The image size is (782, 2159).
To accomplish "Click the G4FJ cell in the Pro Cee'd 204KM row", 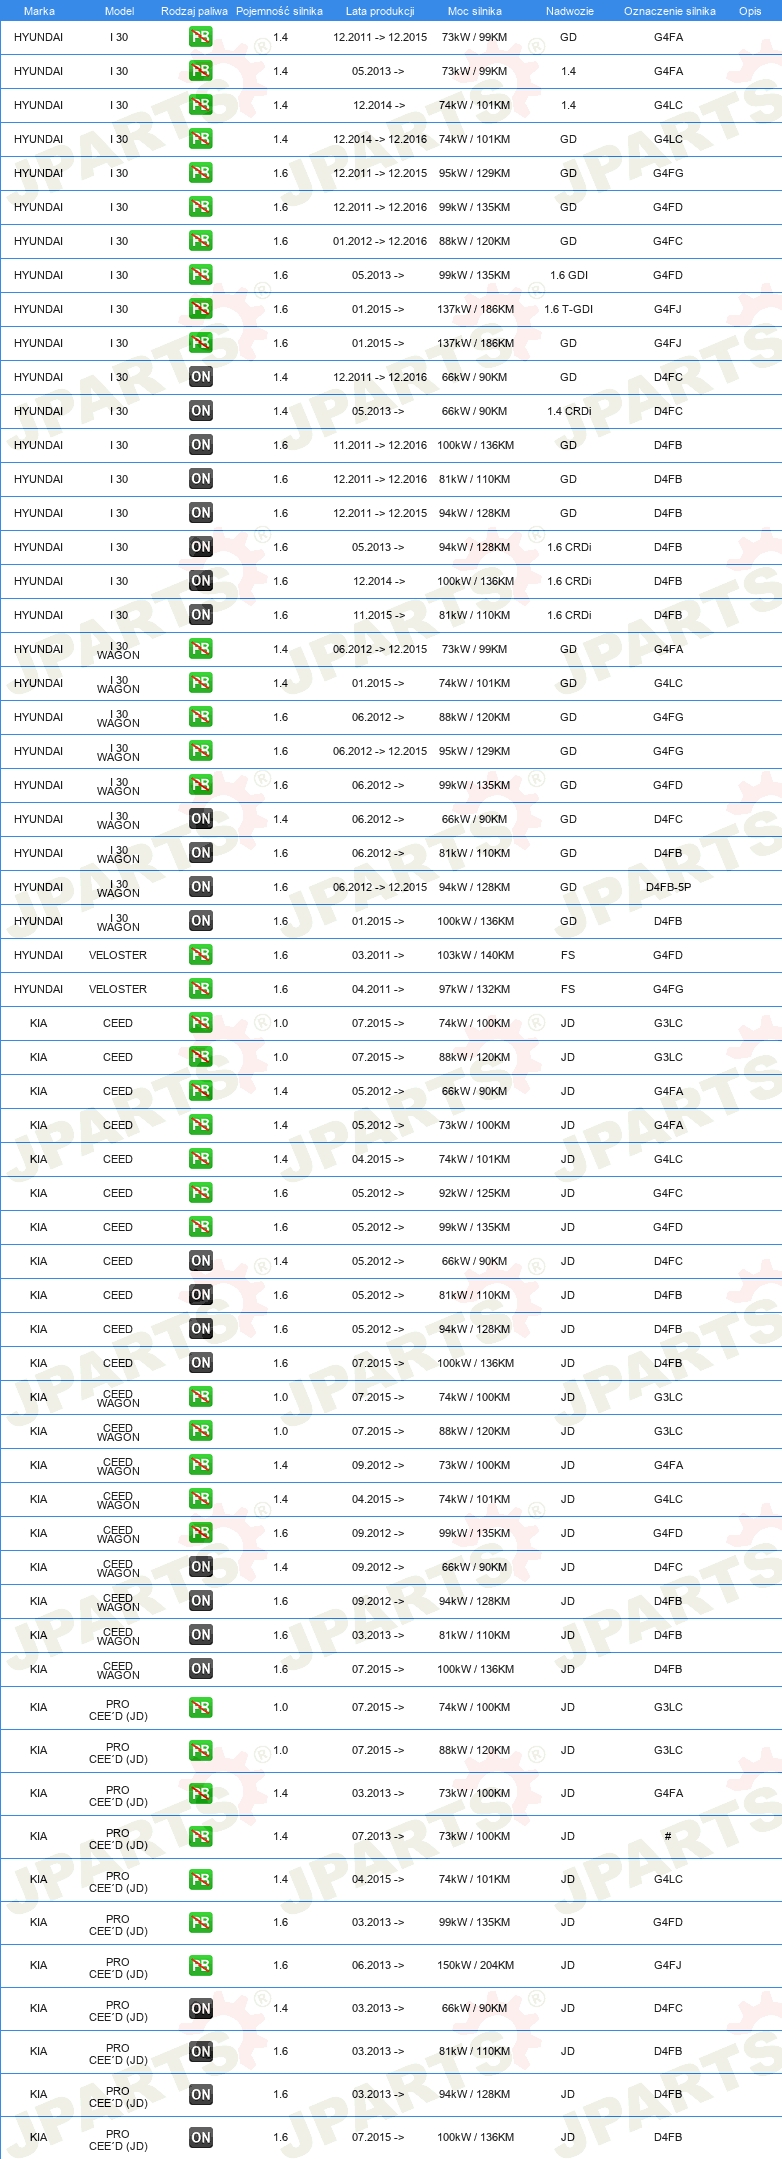I will point(668,1966).
